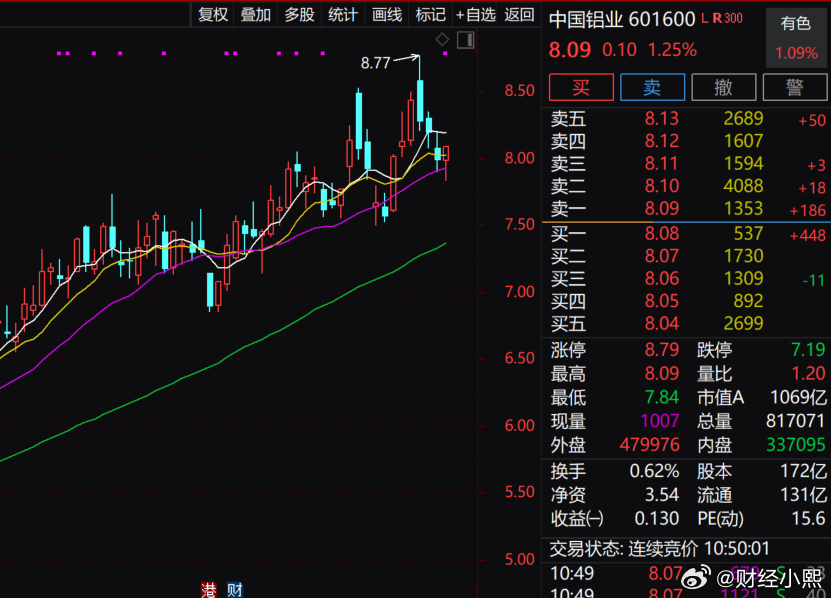Click current price 8.09 in header
This screenshot has height=598, width=831.
coord(569,50)
